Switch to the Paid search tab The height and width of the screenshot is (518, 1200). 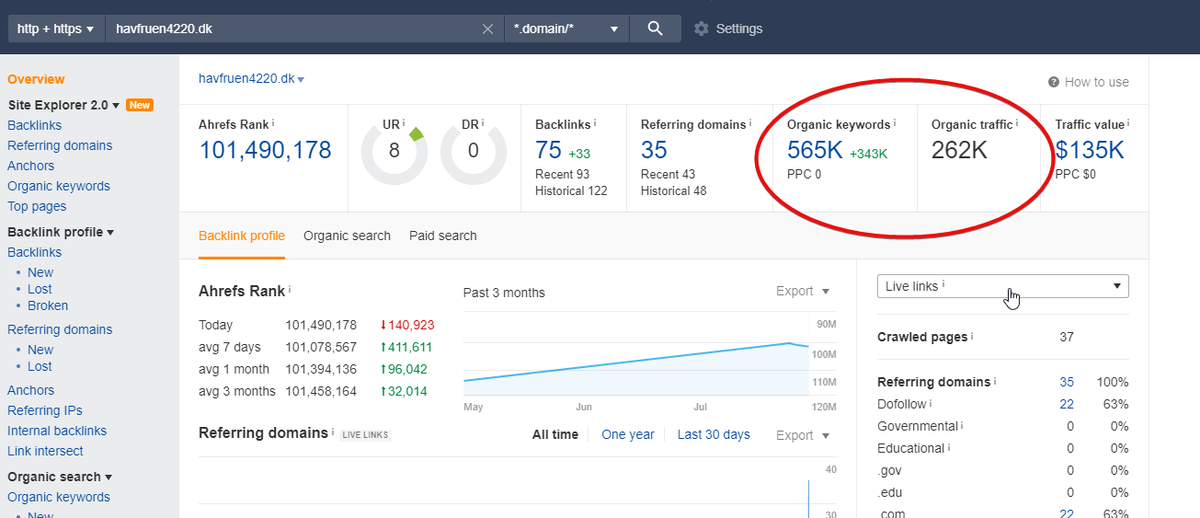click(443, 236)
